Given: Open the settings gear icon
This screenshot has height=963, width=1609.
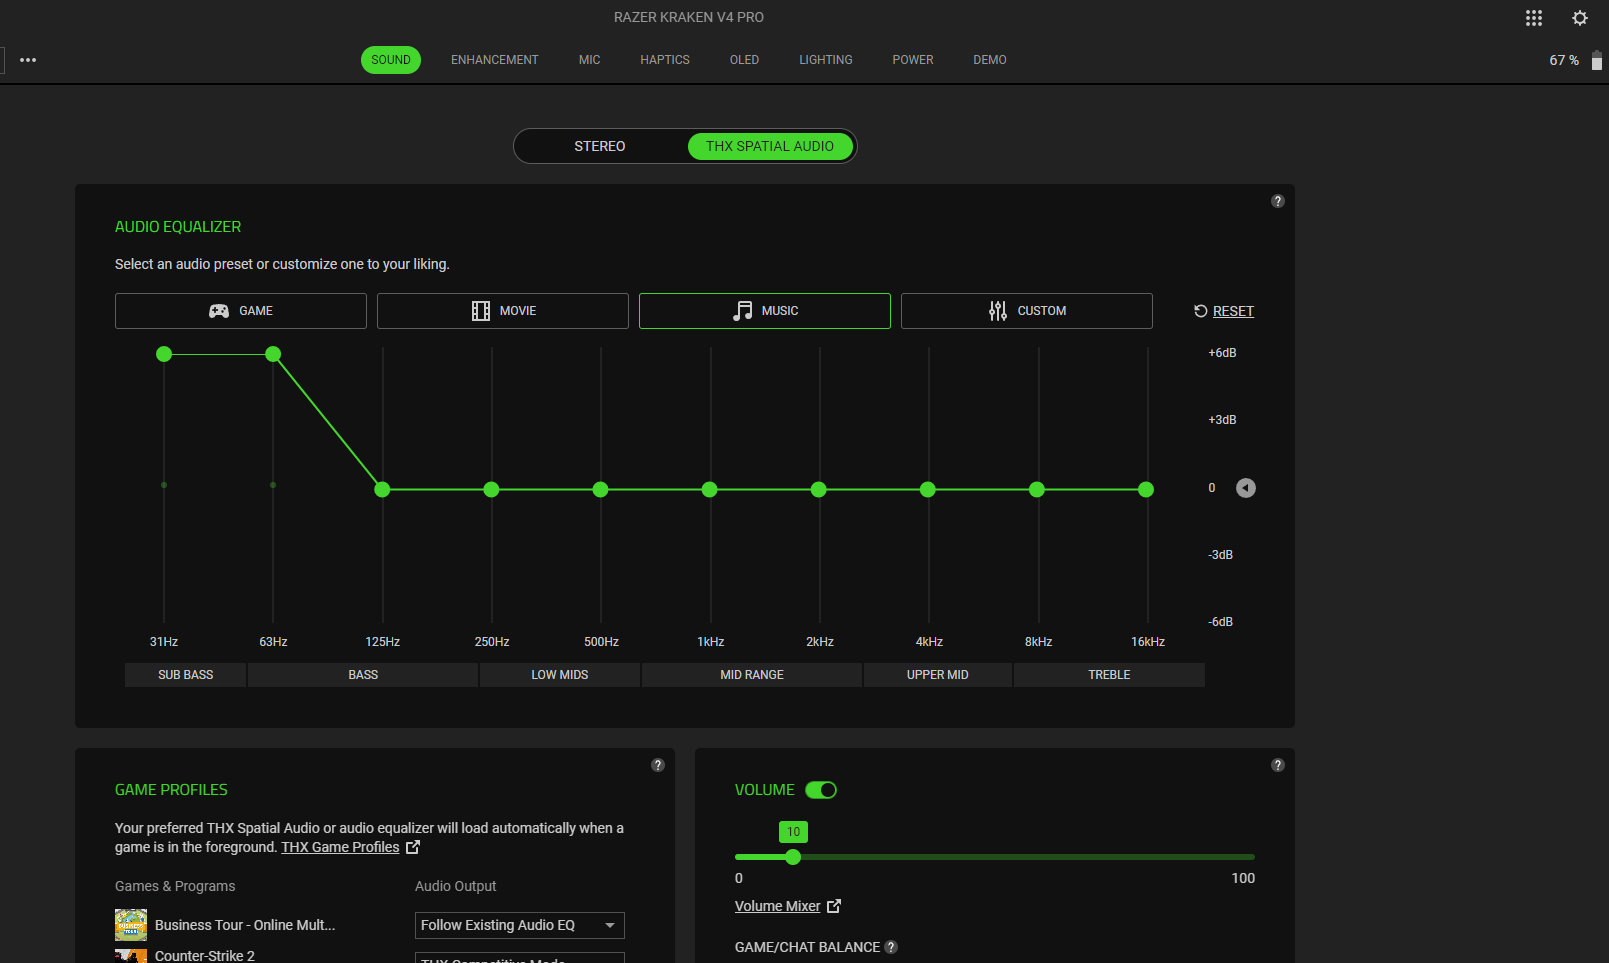Looking at the screenshot, I should (x=1580, y=18).
